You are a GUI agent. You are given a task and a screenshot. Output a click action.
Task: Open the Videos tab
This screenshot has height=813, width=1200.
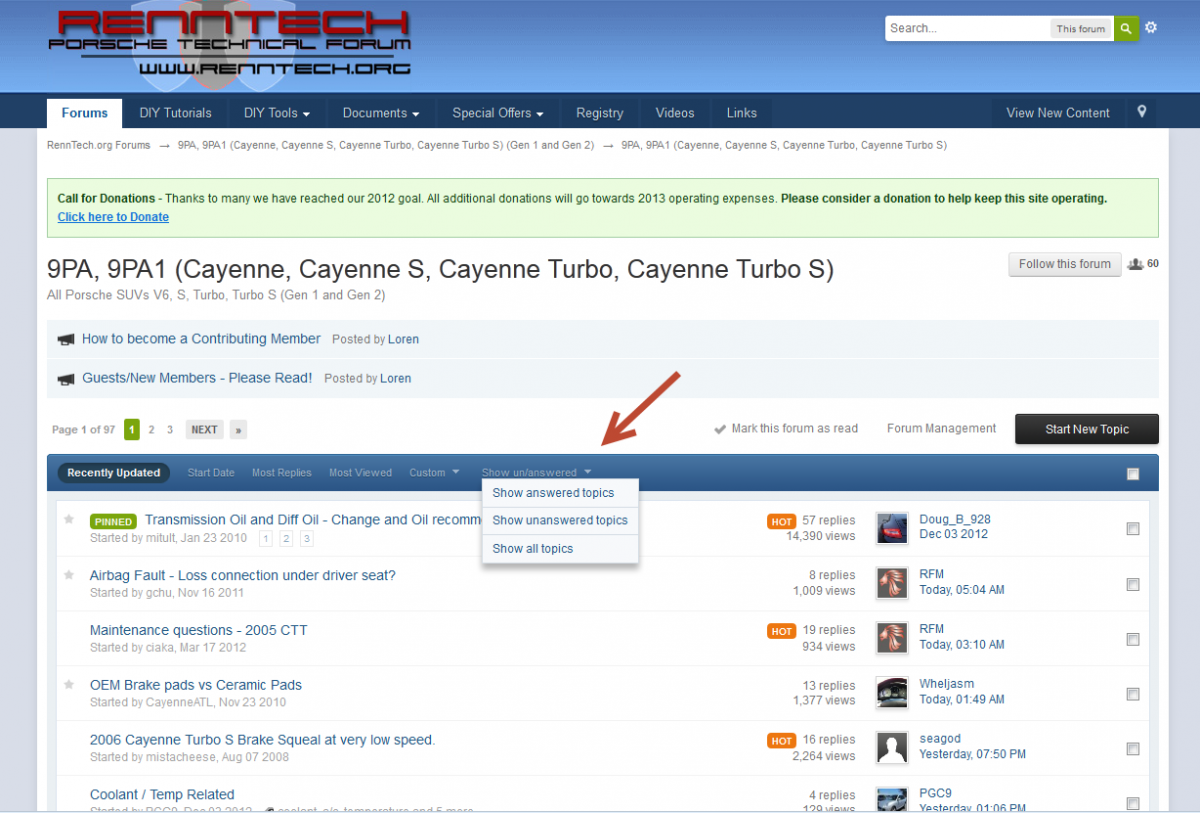click(x=675, y=113)
